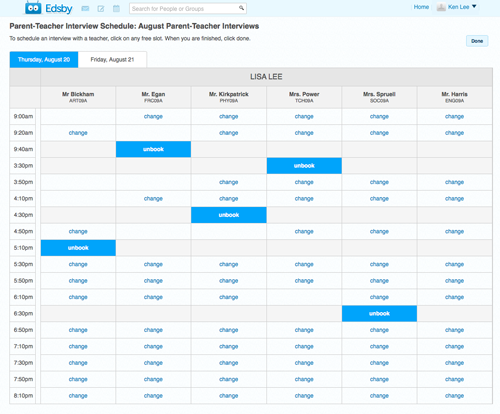Click the Done button
Image resolution: width=500 pixels, height=414 pixels.
(477, 41)
